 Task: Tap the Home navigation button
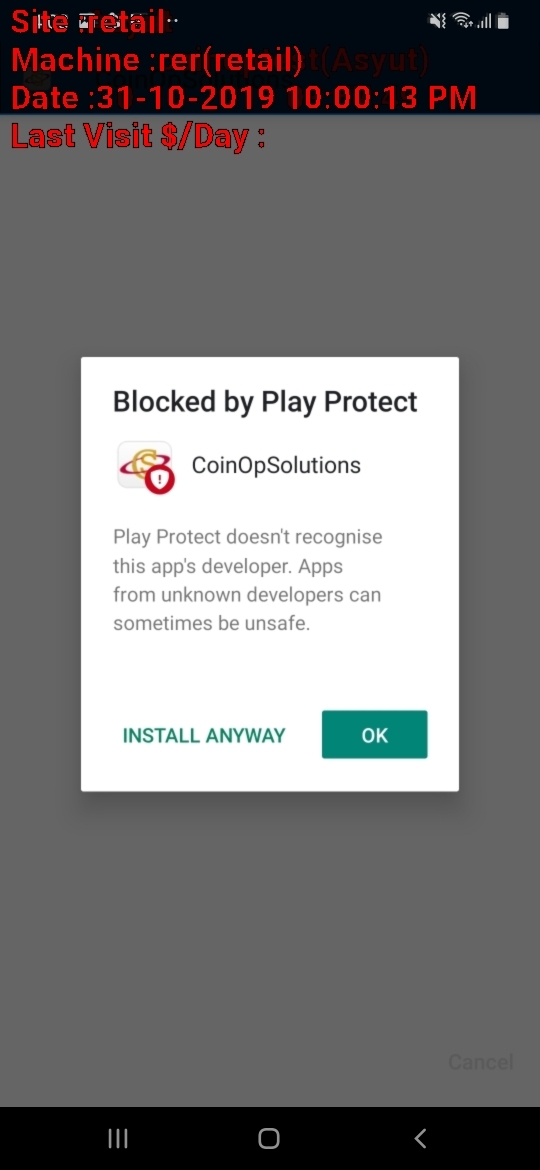pos(269,1138)
